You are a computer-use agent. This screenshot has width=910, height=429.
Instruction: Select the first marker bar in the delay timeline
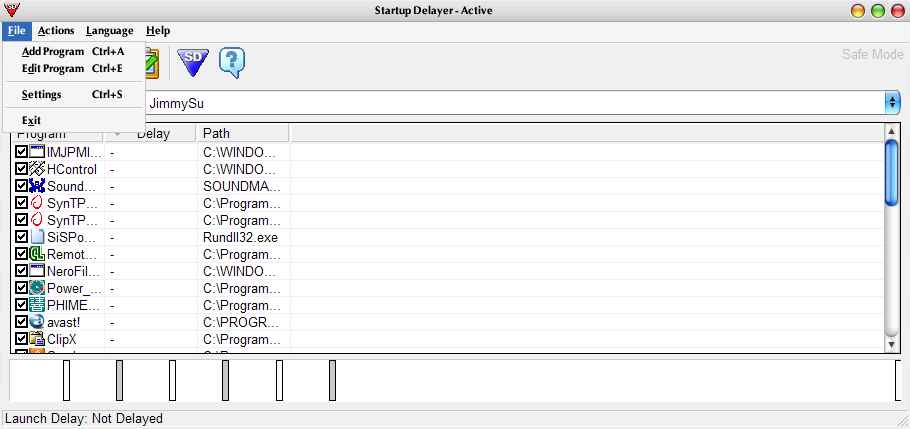(x=66, y=380)
